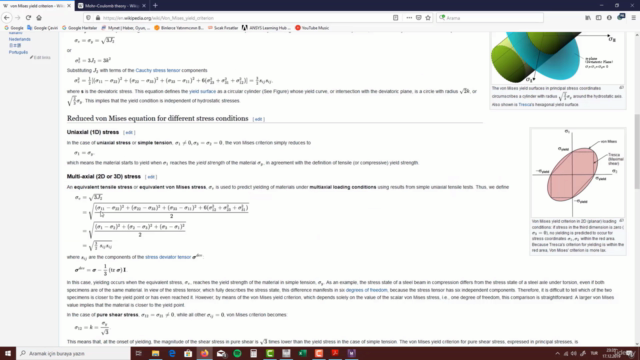Open a new browser tab
The width and height of the screenshot is (640, 360).
tap(155, 6)
